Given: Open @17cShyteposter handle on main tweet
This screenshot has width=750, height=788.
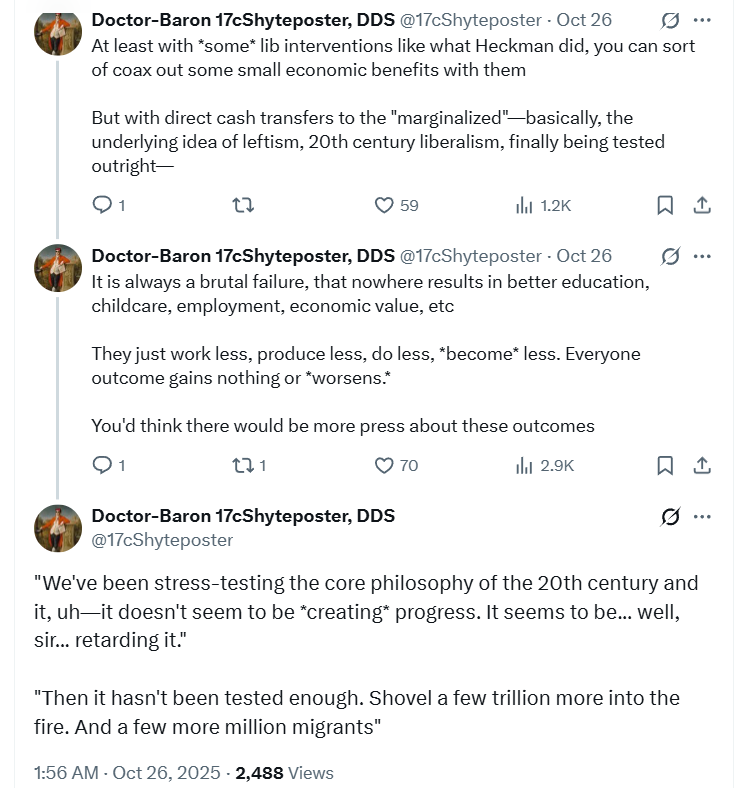Looking at the screenshot, I should [x=162, y=540].
